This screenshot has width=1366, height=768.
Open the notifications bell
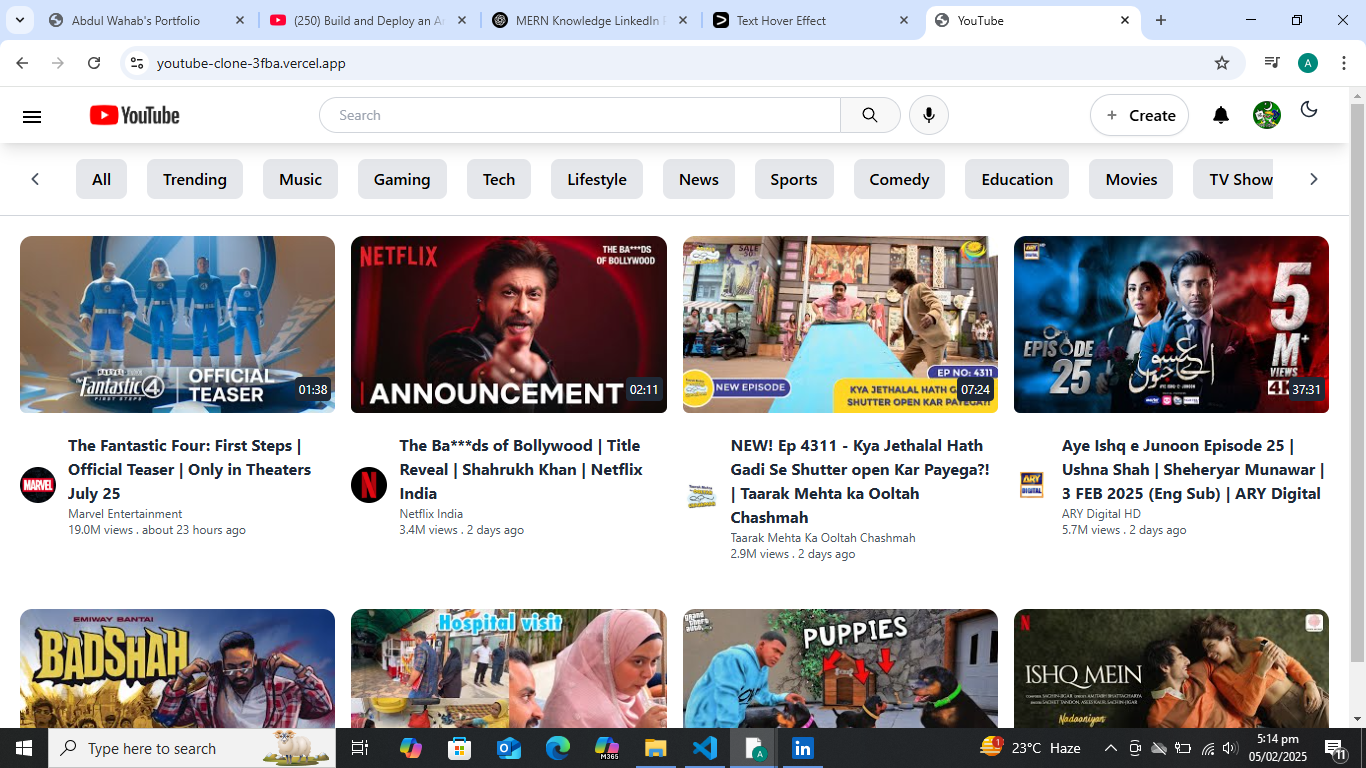tap(1221, 116)
